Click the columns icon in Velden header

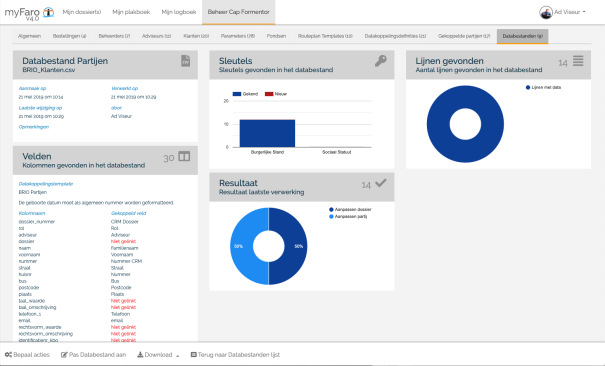tap(184, 157)
